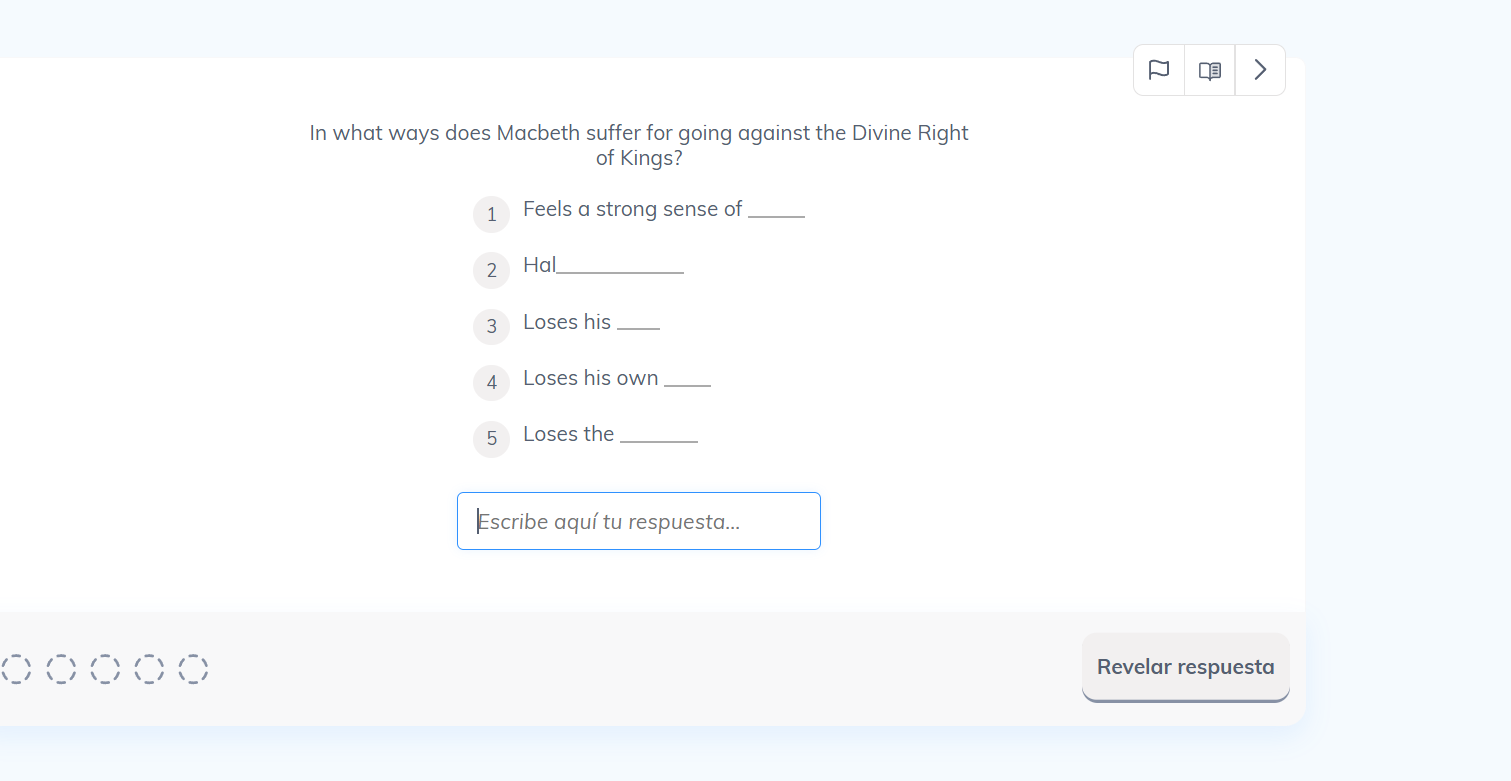The width and height of the screenshot is (1511, 781).
Task: Open the open-book reference icon
Action: (x=1210, y=70)
